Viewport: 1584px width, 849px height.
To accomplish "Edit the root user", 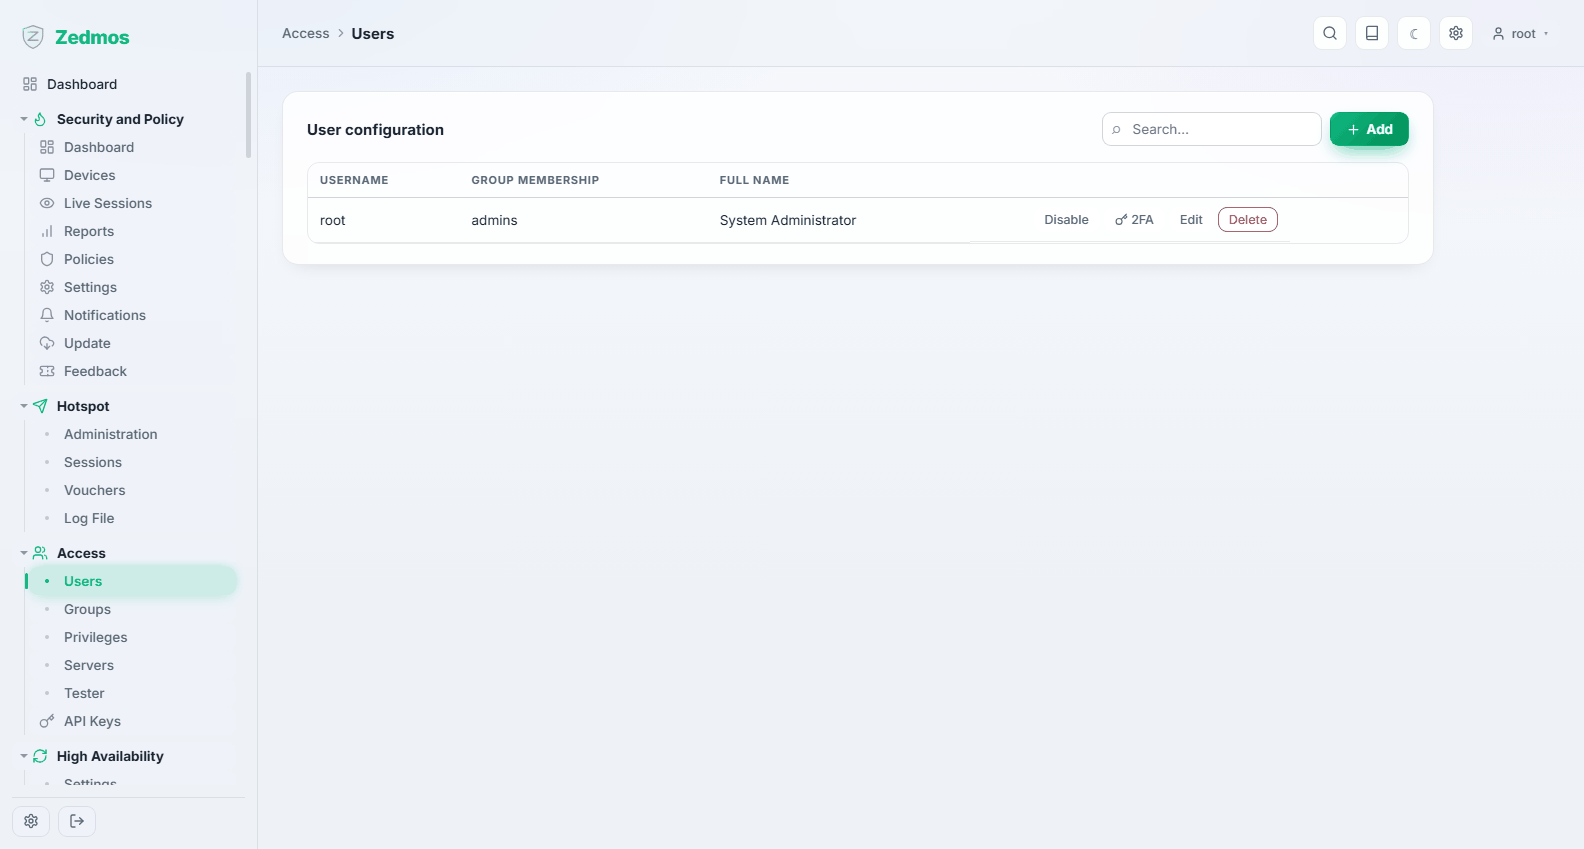I will (x=1191, y=220).
